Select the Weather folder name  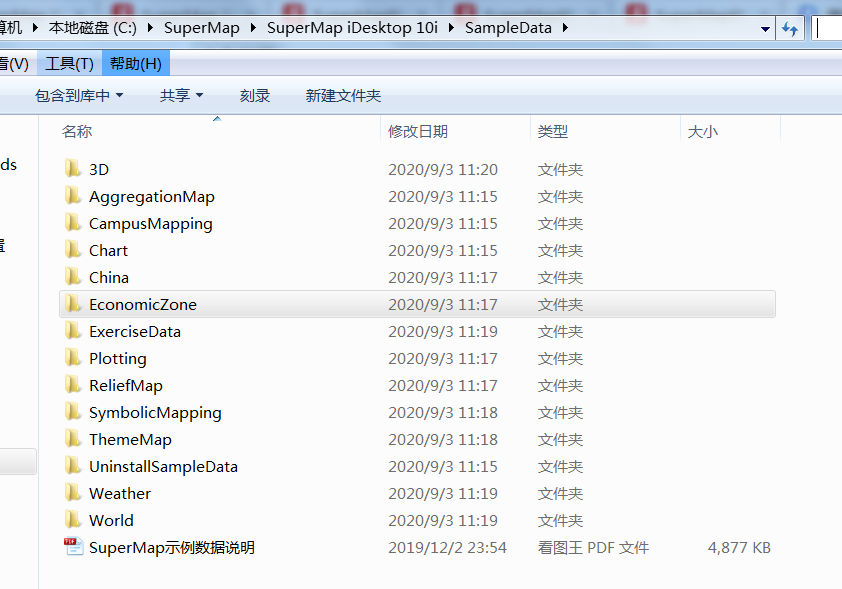120,493
